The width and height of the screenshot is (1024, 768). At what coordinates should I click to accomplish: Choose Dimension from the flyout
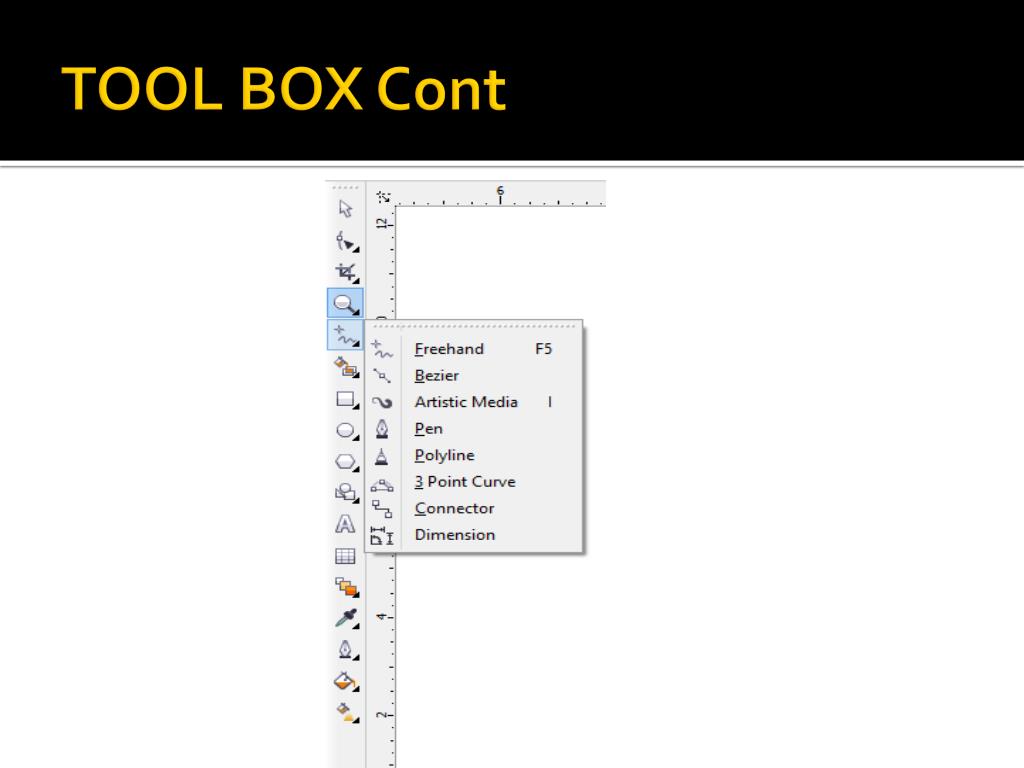473,535
